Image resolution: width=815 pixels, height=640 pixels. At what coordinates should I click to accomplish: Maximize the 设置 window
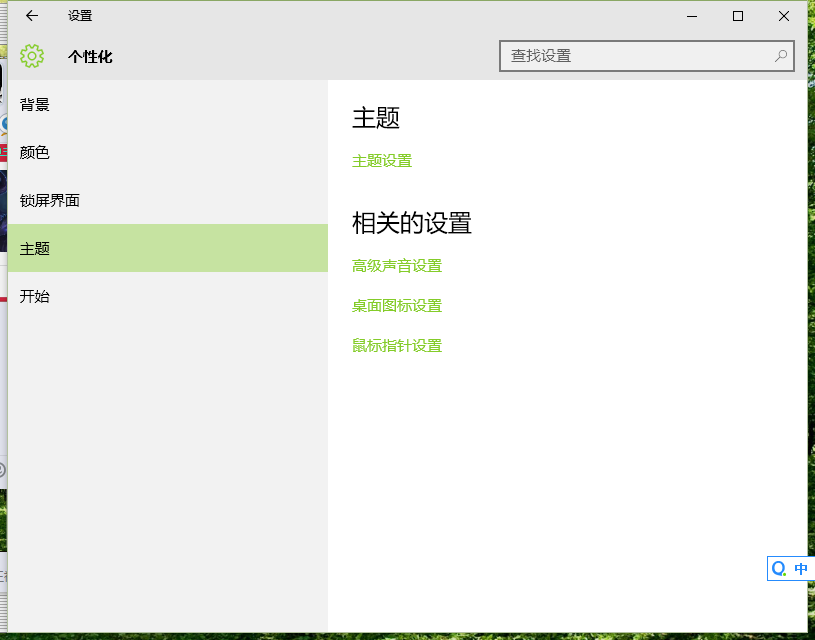[738, 16]
